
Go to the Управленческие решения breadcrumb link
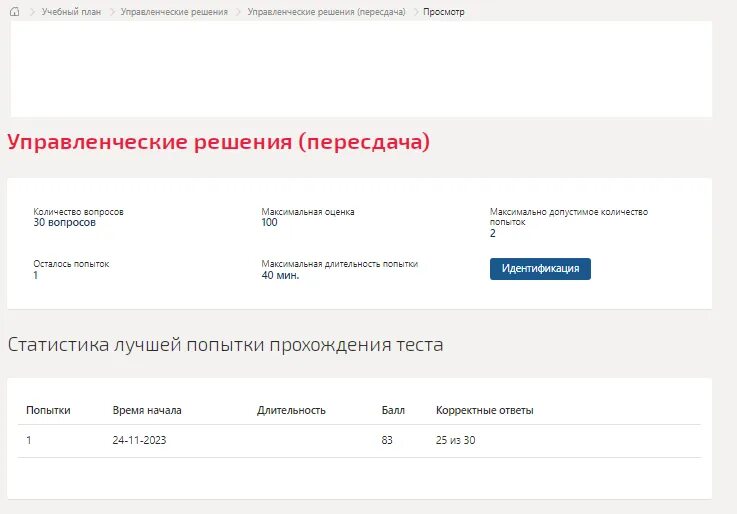(x=174, y=12)
